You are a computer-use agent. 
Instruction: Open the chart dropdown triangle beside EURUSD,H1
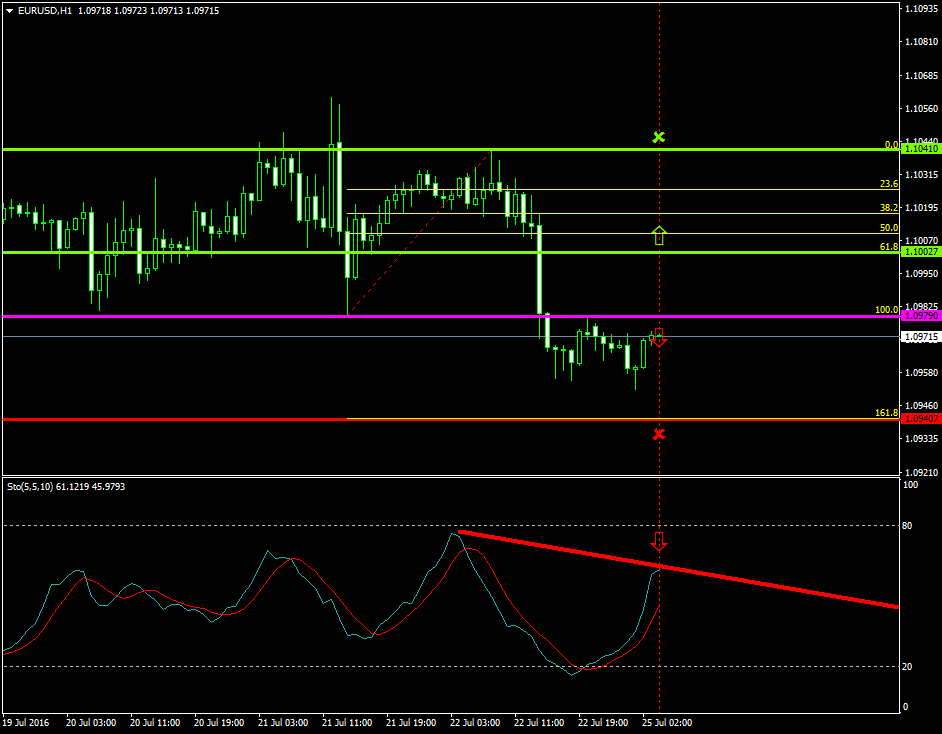point(9,10)
